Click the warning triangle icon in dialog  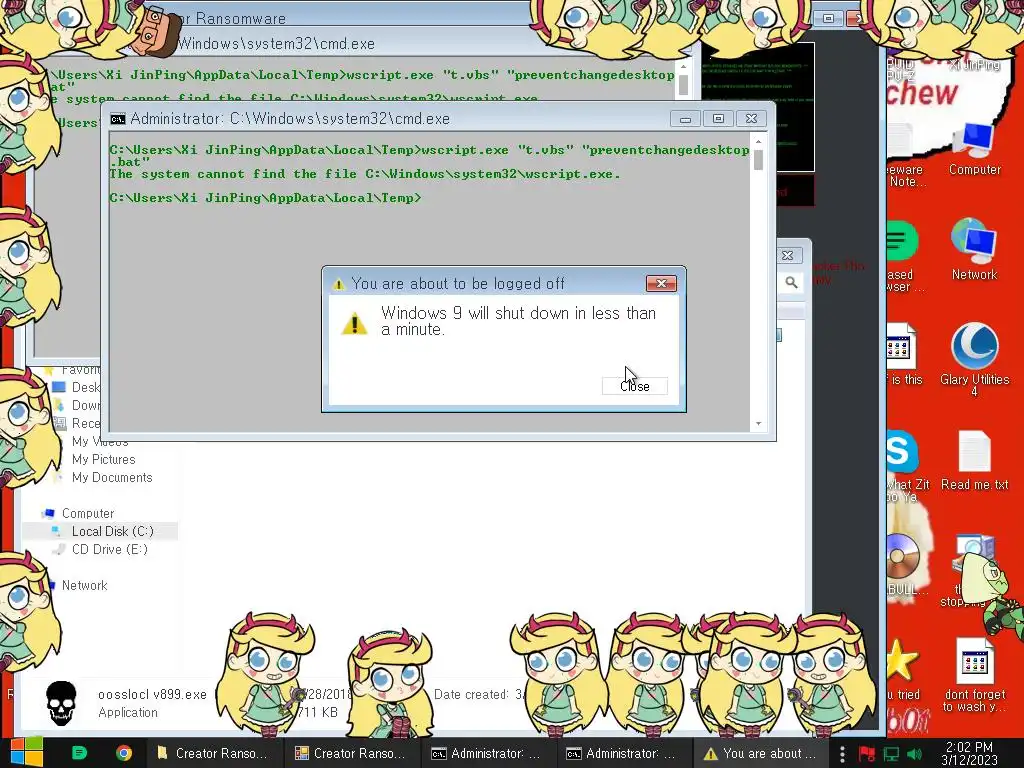coord(355,323)
